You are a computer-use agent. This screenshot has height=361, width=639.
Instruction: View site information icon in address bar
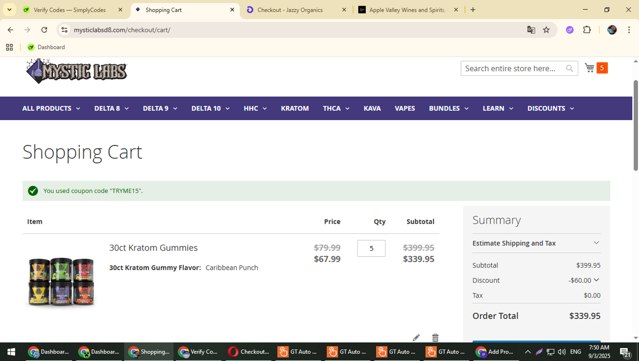pos(64,30)
